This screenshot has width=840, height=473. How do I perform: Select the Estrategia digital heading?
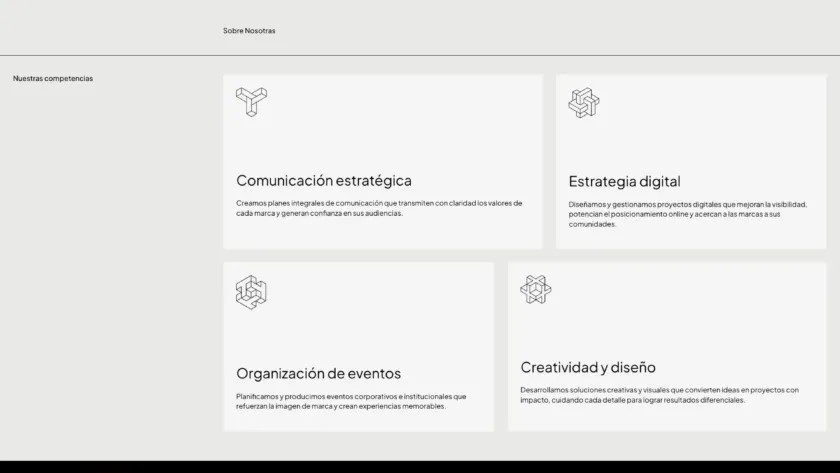pos(625,182)
